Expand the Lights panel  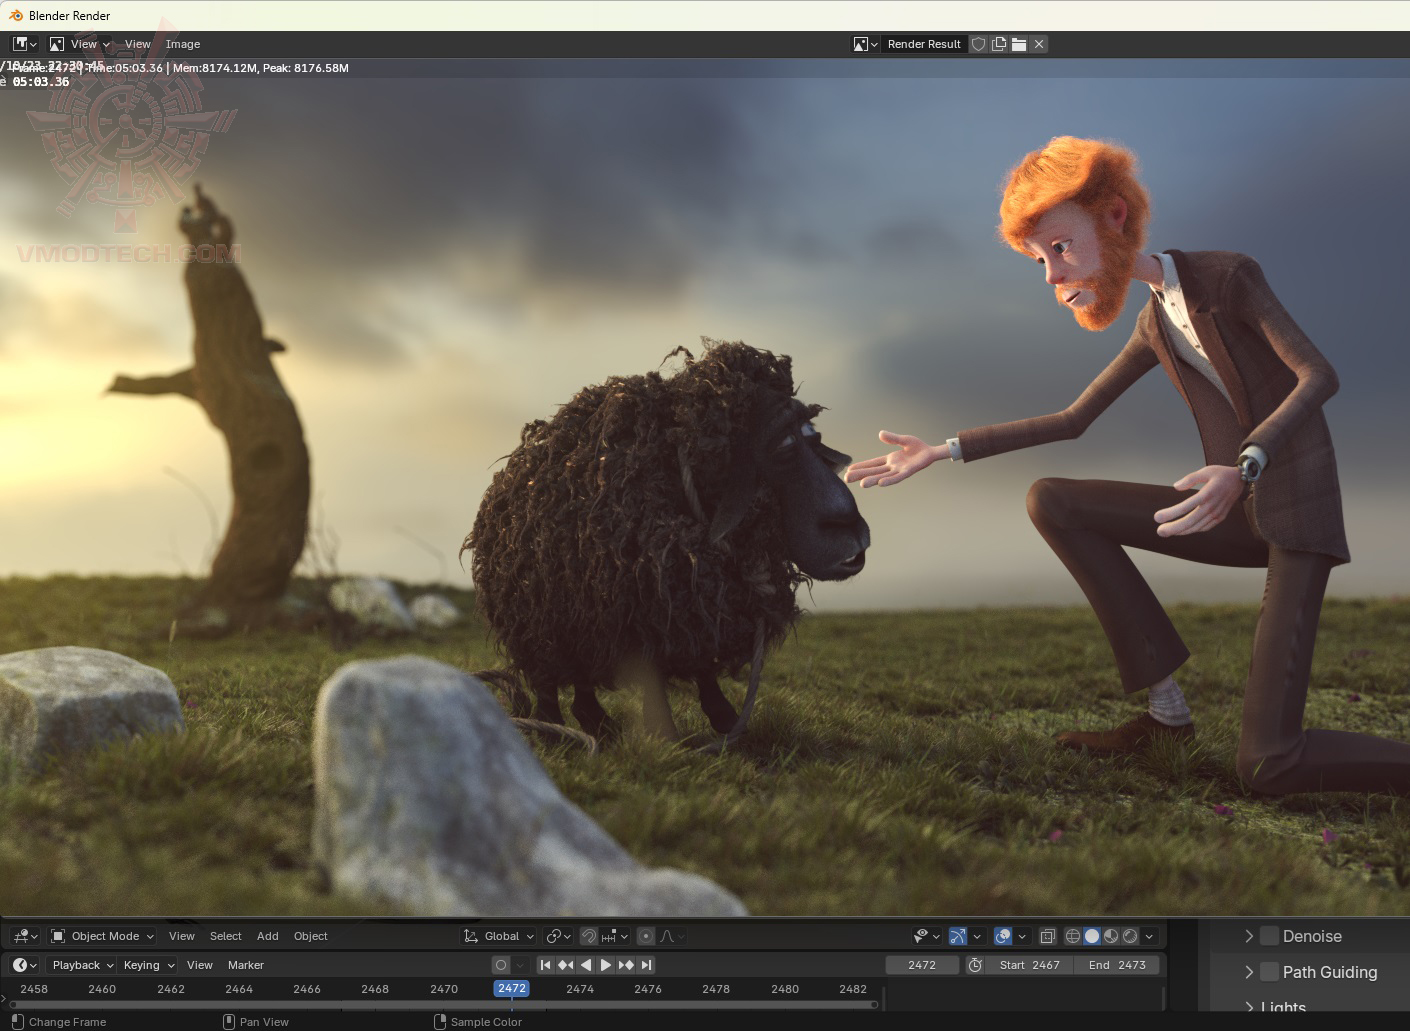[x=1249, y=1006]
